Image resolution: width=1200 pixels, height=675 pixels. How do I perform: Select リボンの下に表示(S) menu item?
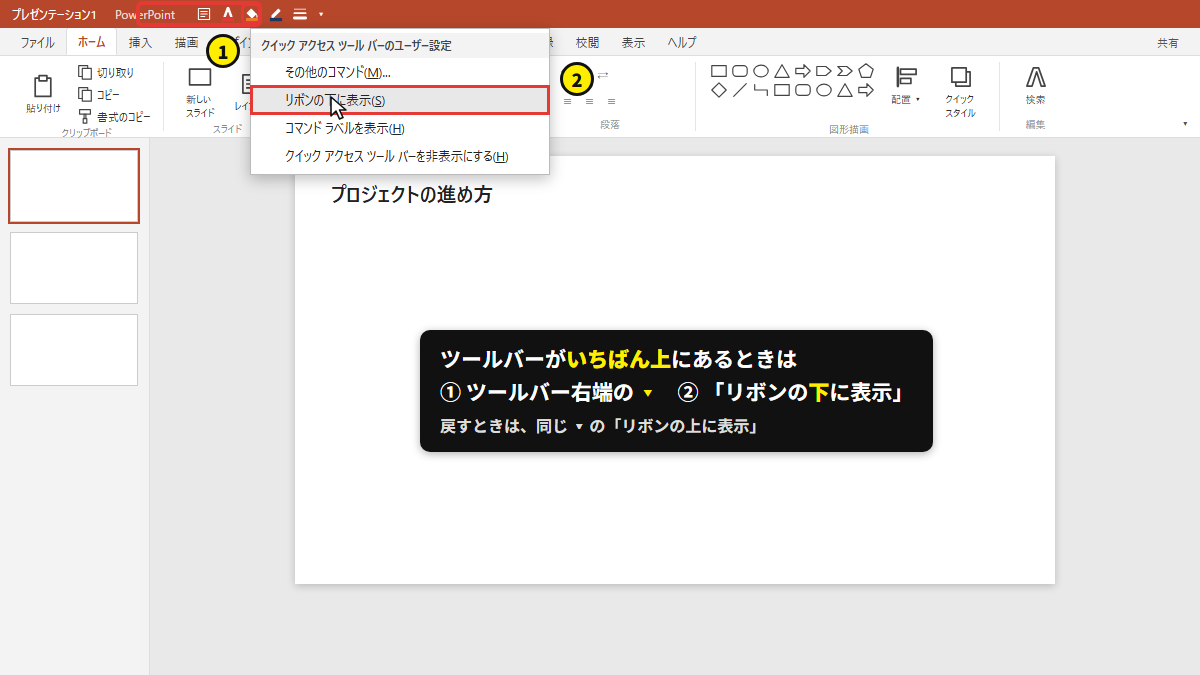coord(400,100)
